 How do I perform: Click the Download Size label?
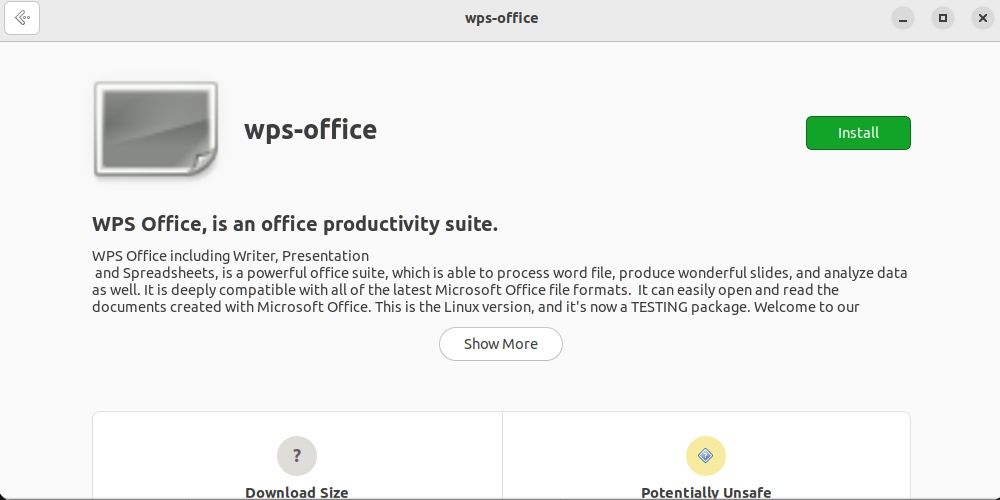point(297,492)
